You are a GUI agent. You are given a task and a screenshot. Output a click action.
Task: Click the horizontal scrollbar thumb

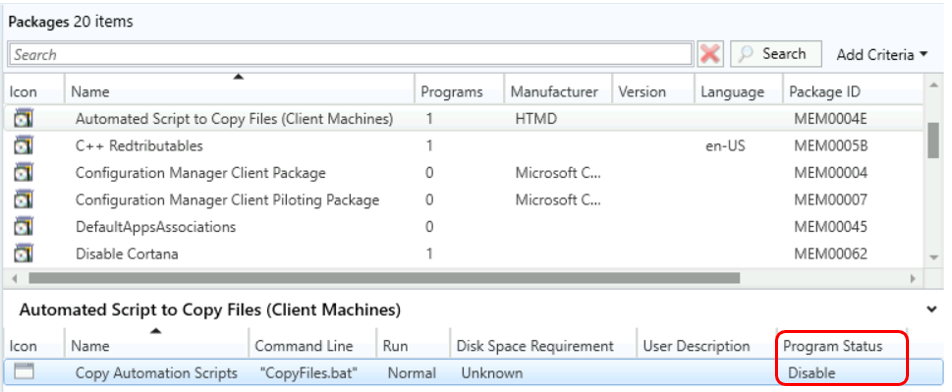pos(384,278)
